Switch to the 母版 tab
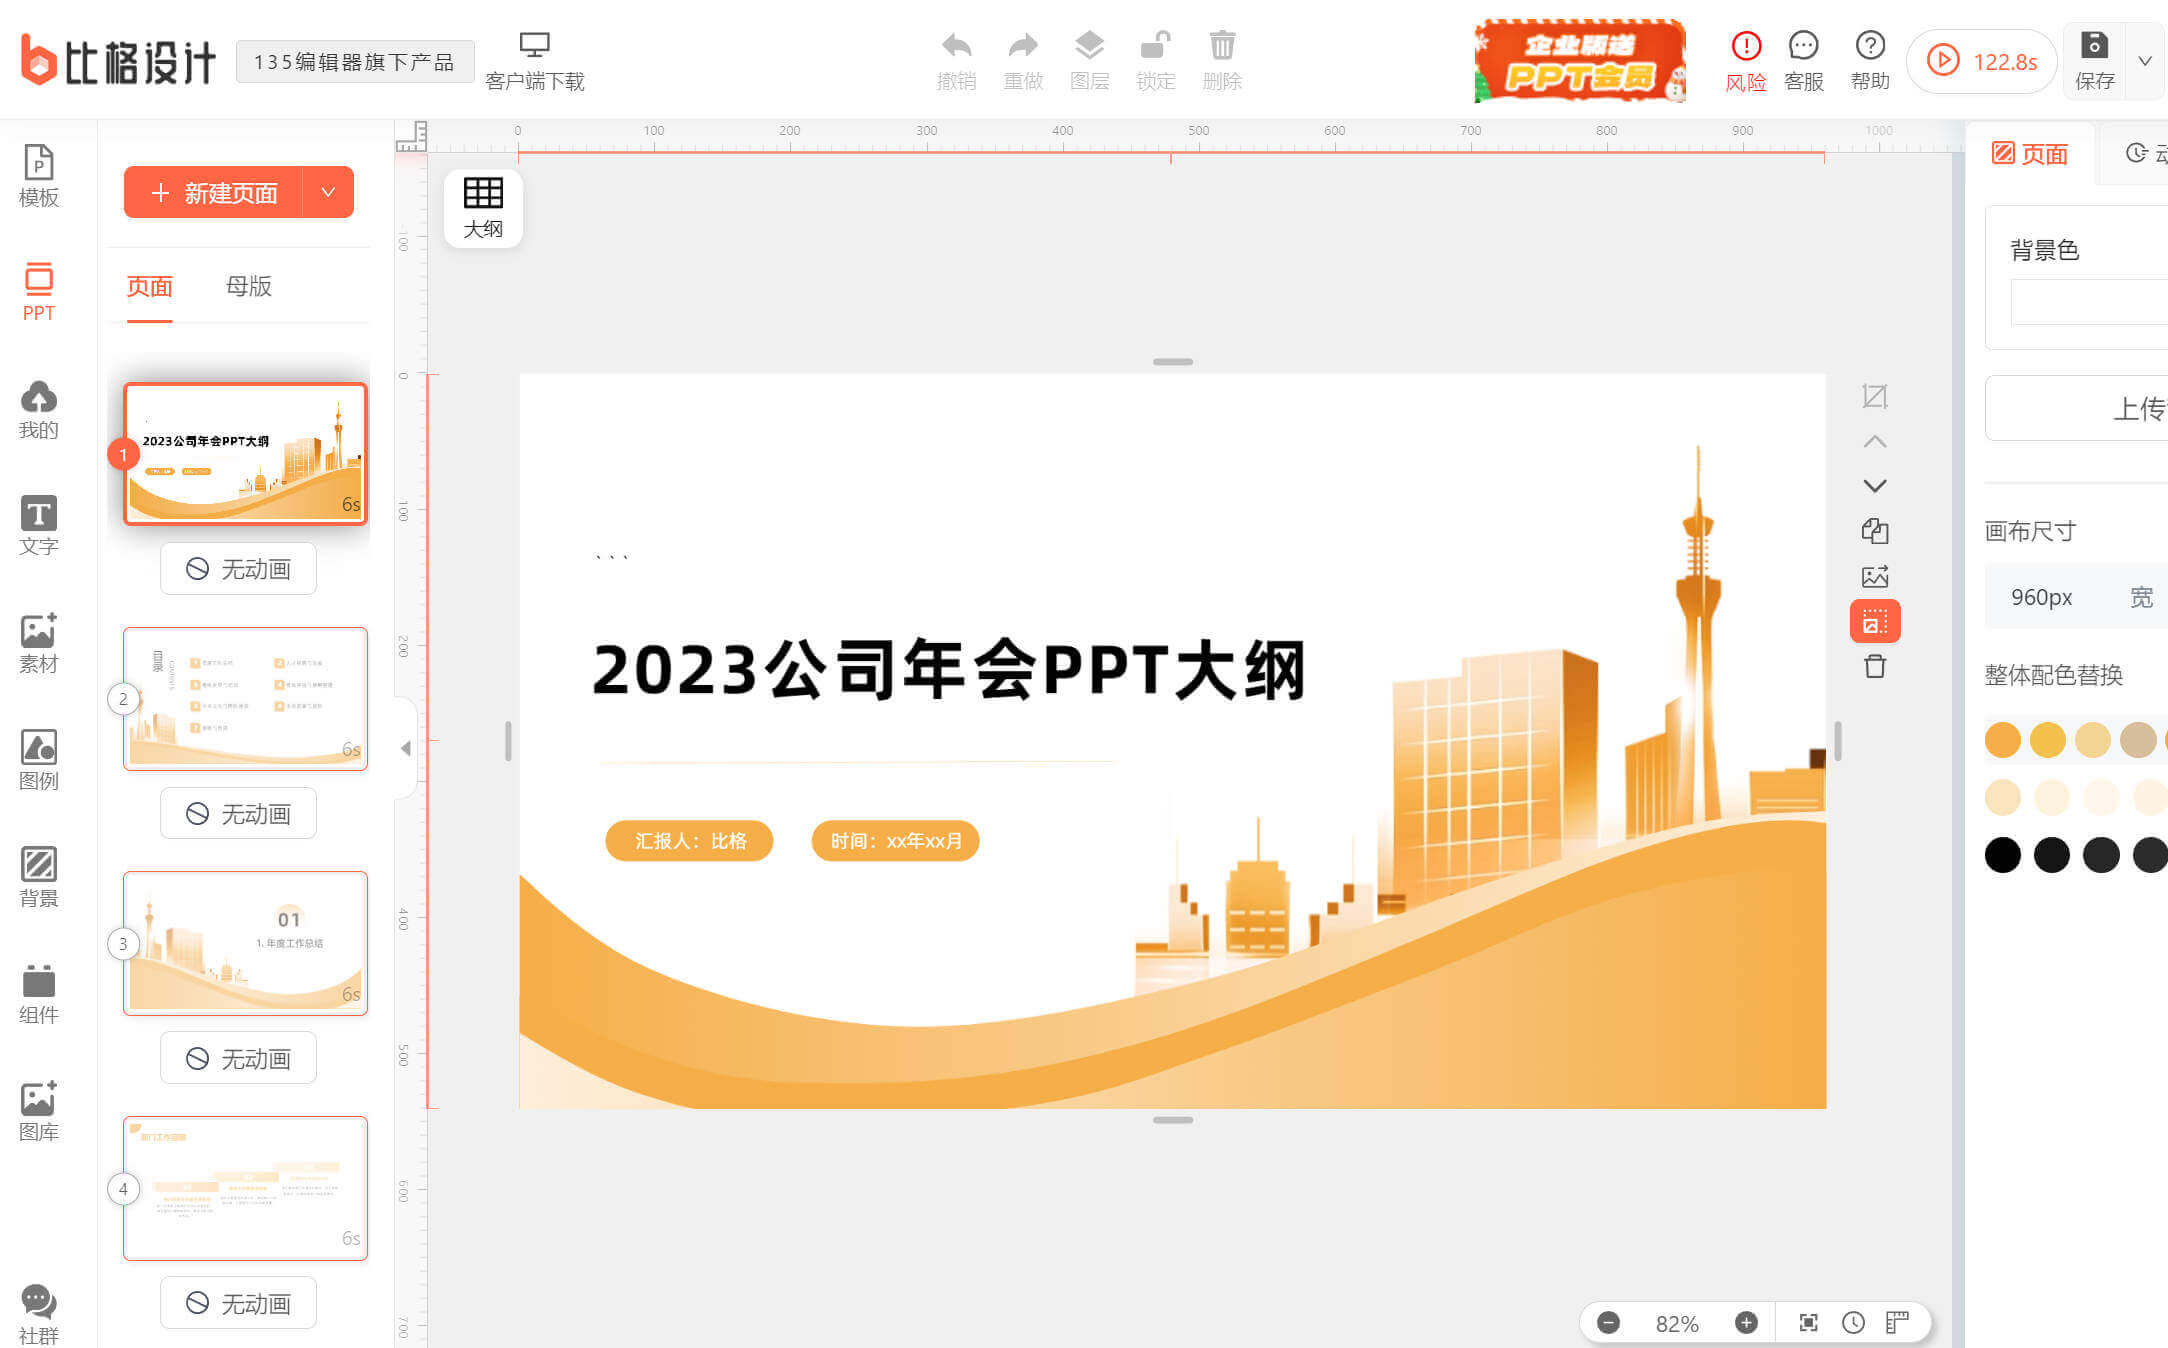The width and height of the screenshot is (2168, 1348). click(x=248, y=286)
